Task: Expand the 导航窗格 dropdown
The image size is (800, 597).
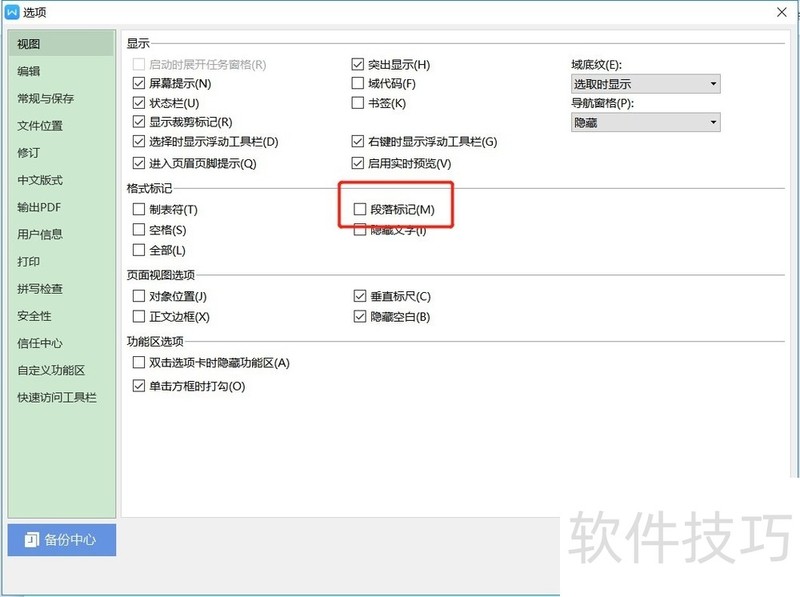Action: point(645,122)
